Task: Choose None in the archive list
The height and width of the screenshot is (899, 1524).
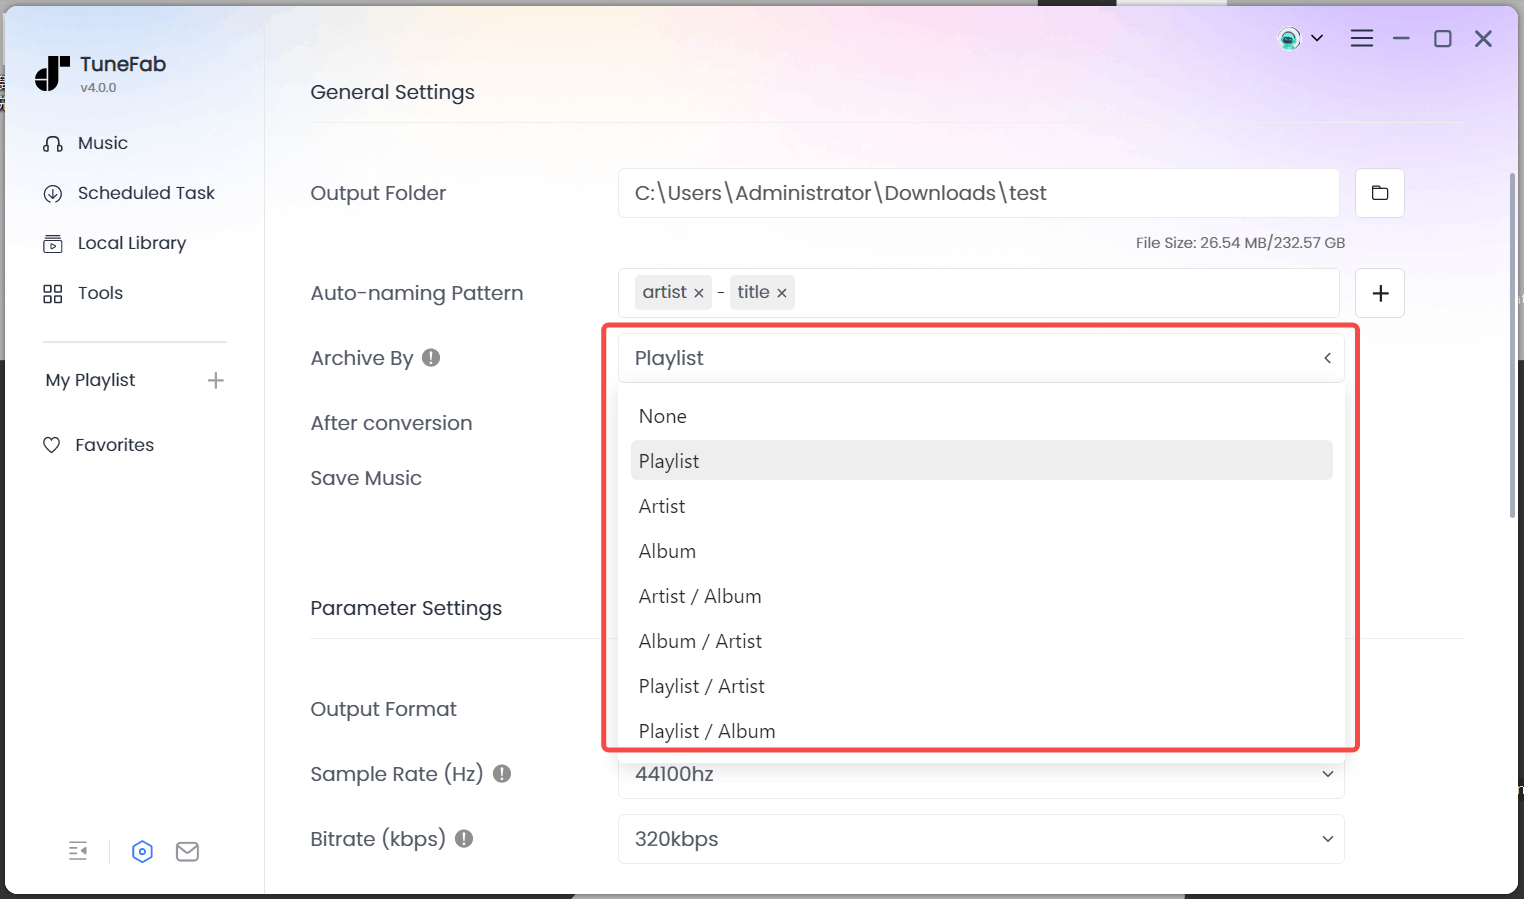Action: click(x=663, y=416)
